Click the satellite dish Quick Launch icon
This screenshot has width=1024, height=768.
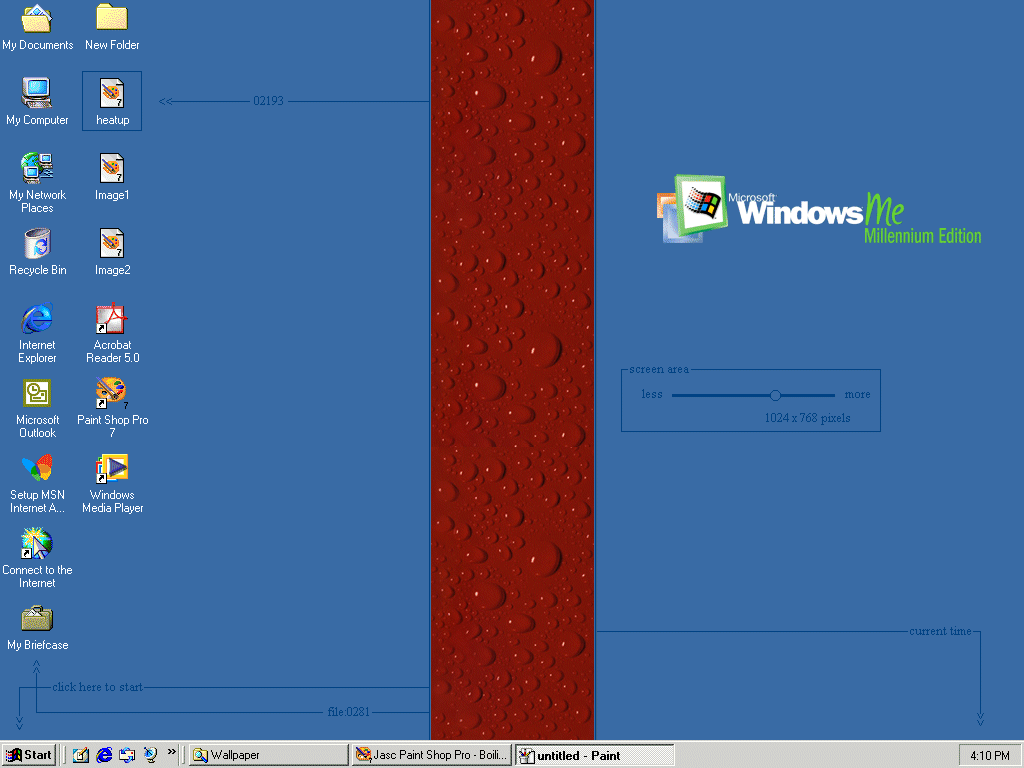150,755
